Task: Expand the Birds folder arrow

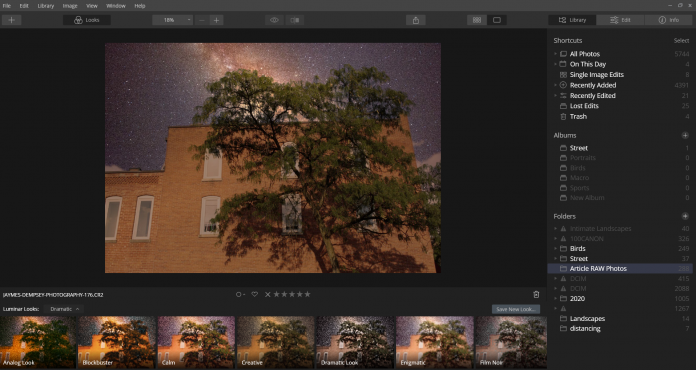Action: click(x=555, y=248)
